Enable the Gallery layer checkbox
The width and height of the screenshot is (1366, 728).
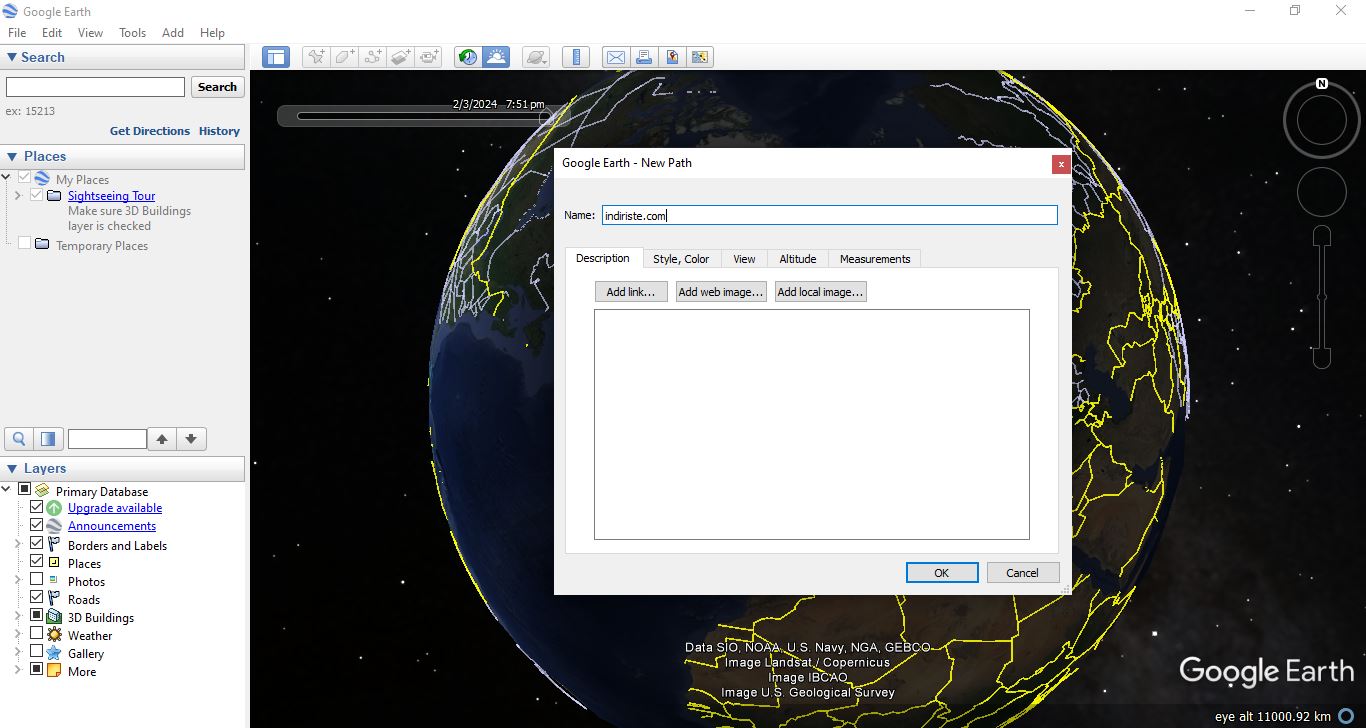[37, 651]
